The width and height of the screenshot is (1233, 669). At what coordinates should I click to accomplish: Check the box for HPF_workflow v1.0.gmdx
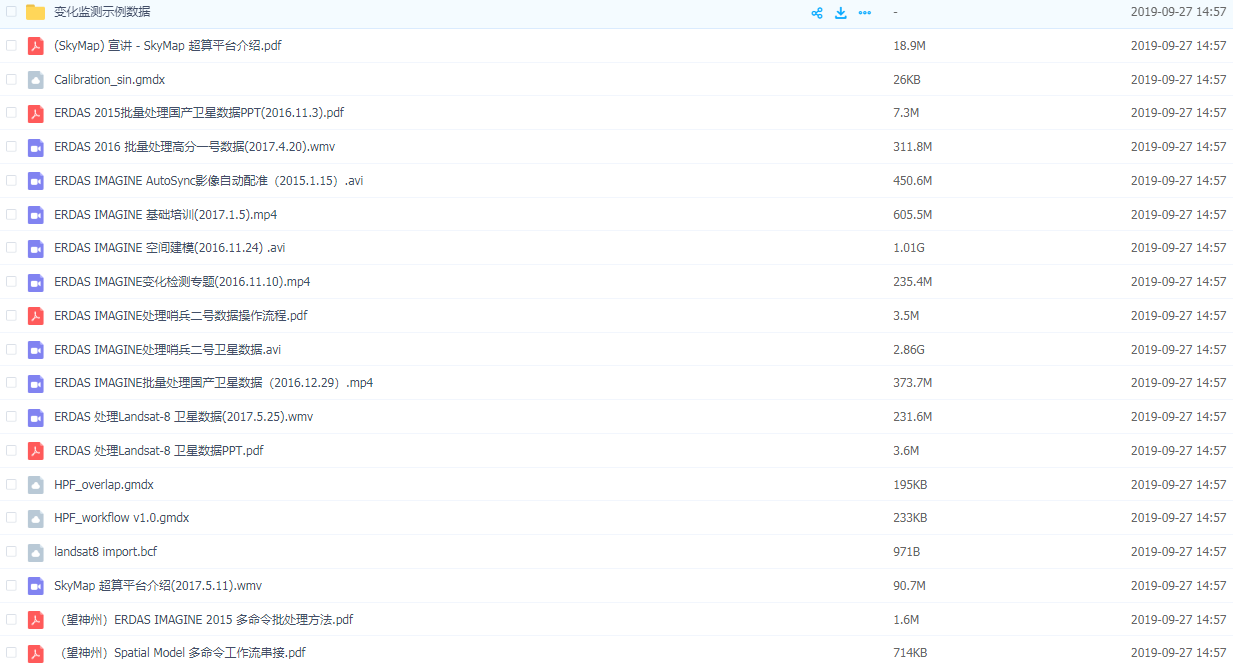pos(11,518)
